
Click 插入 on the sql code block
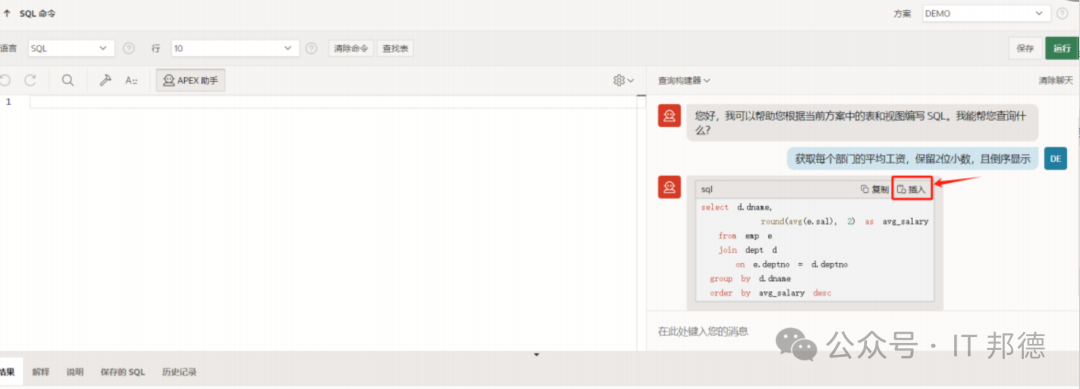(912, 189)
